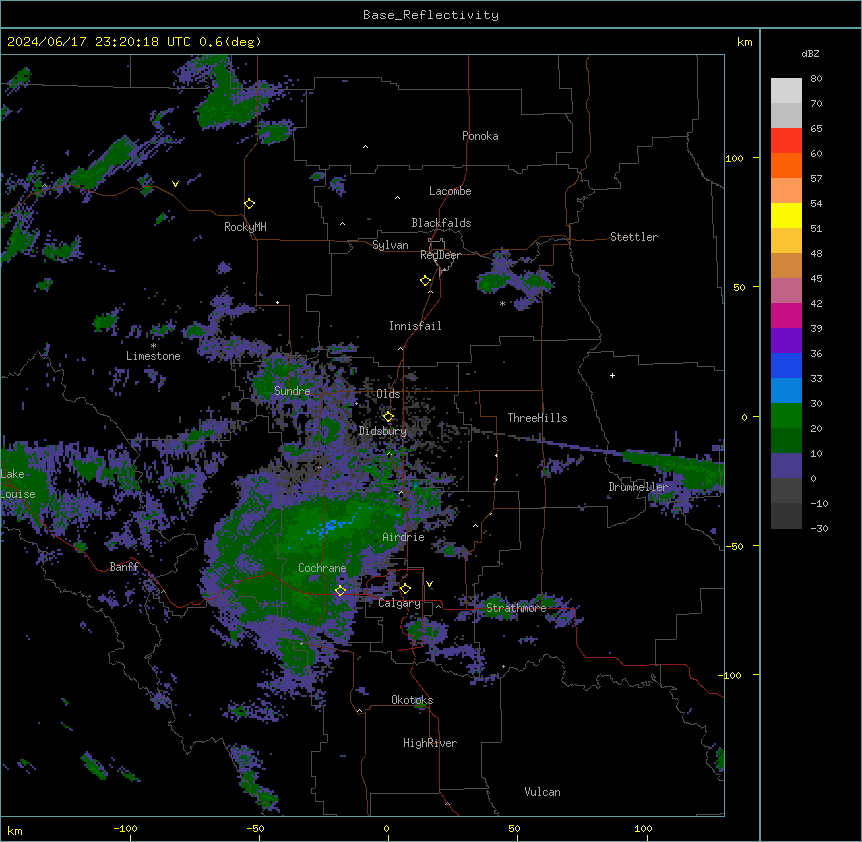Viewport: 862px width, 842px height.
Task: Select the blue 33-36 dBZ legend swatch
Action: click(786, 365)
